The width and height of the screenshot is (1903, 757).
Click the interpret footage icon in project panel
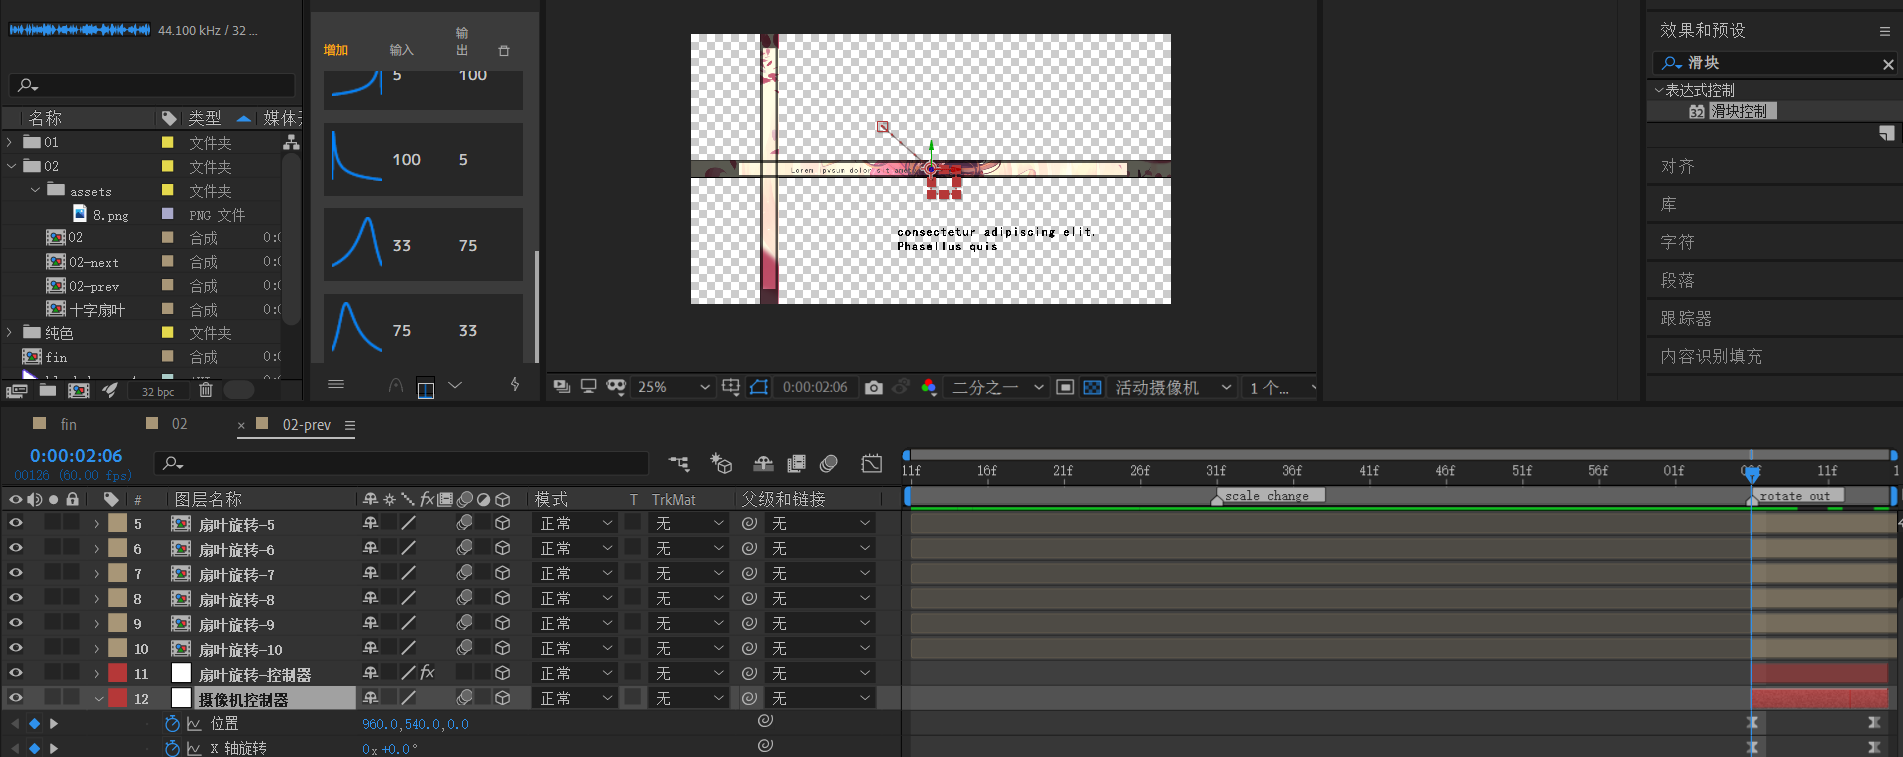tap(17, 390)
